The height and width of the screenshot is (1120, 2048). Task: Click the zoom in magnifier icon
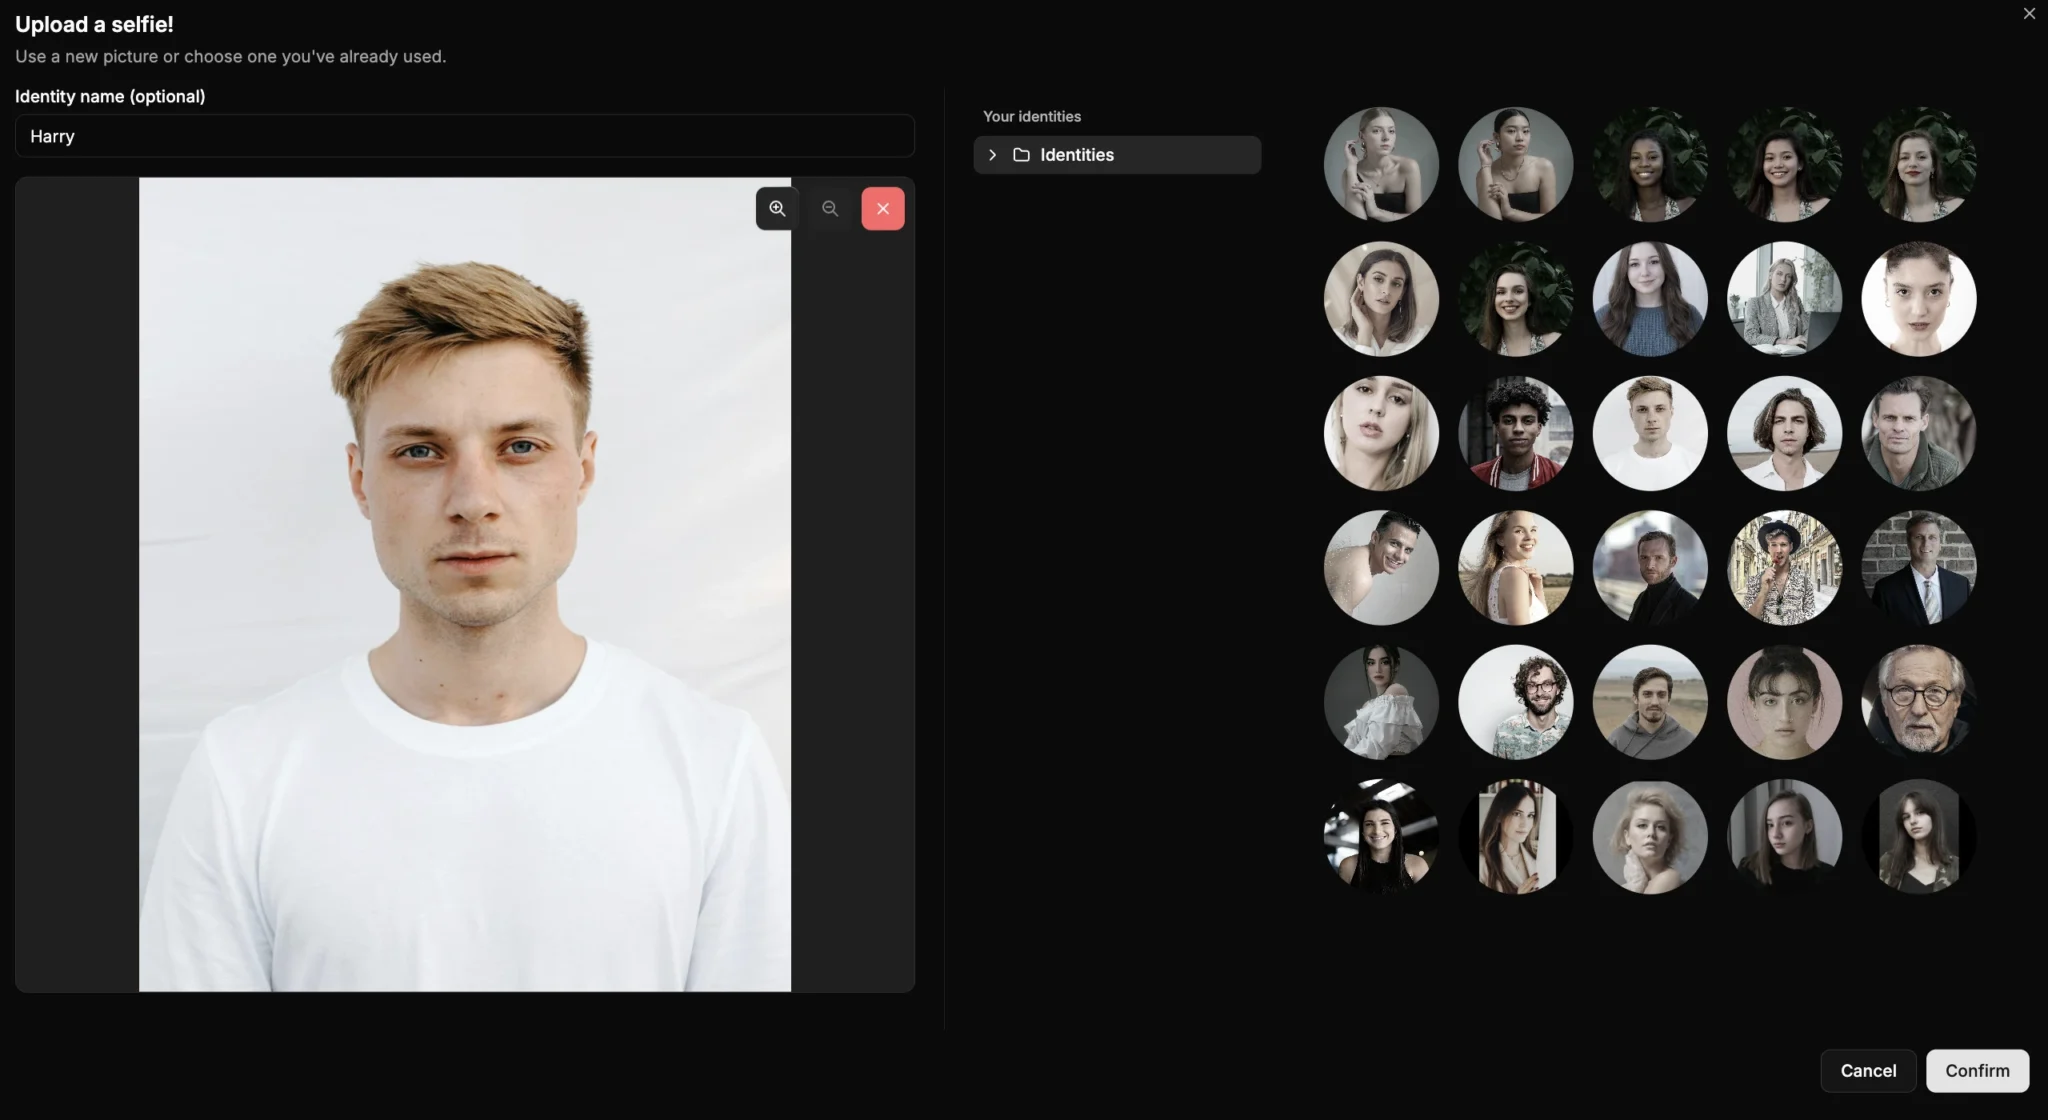[x=777, y=208]
